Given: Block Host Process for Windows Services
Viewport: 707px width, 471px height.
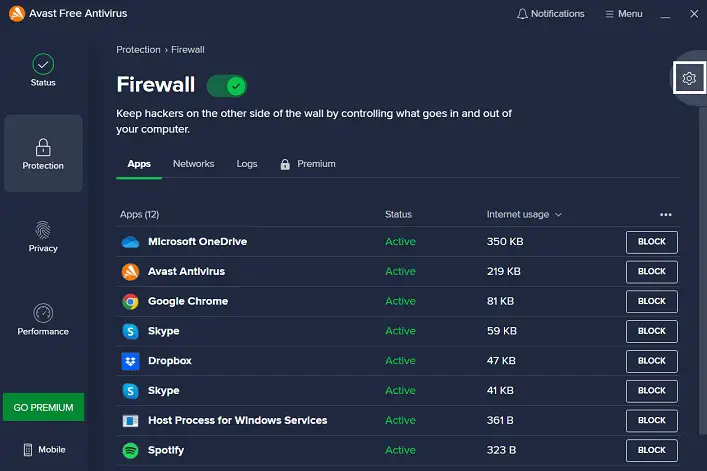Looking at the screenshot, I should click(x=652, y=421).
